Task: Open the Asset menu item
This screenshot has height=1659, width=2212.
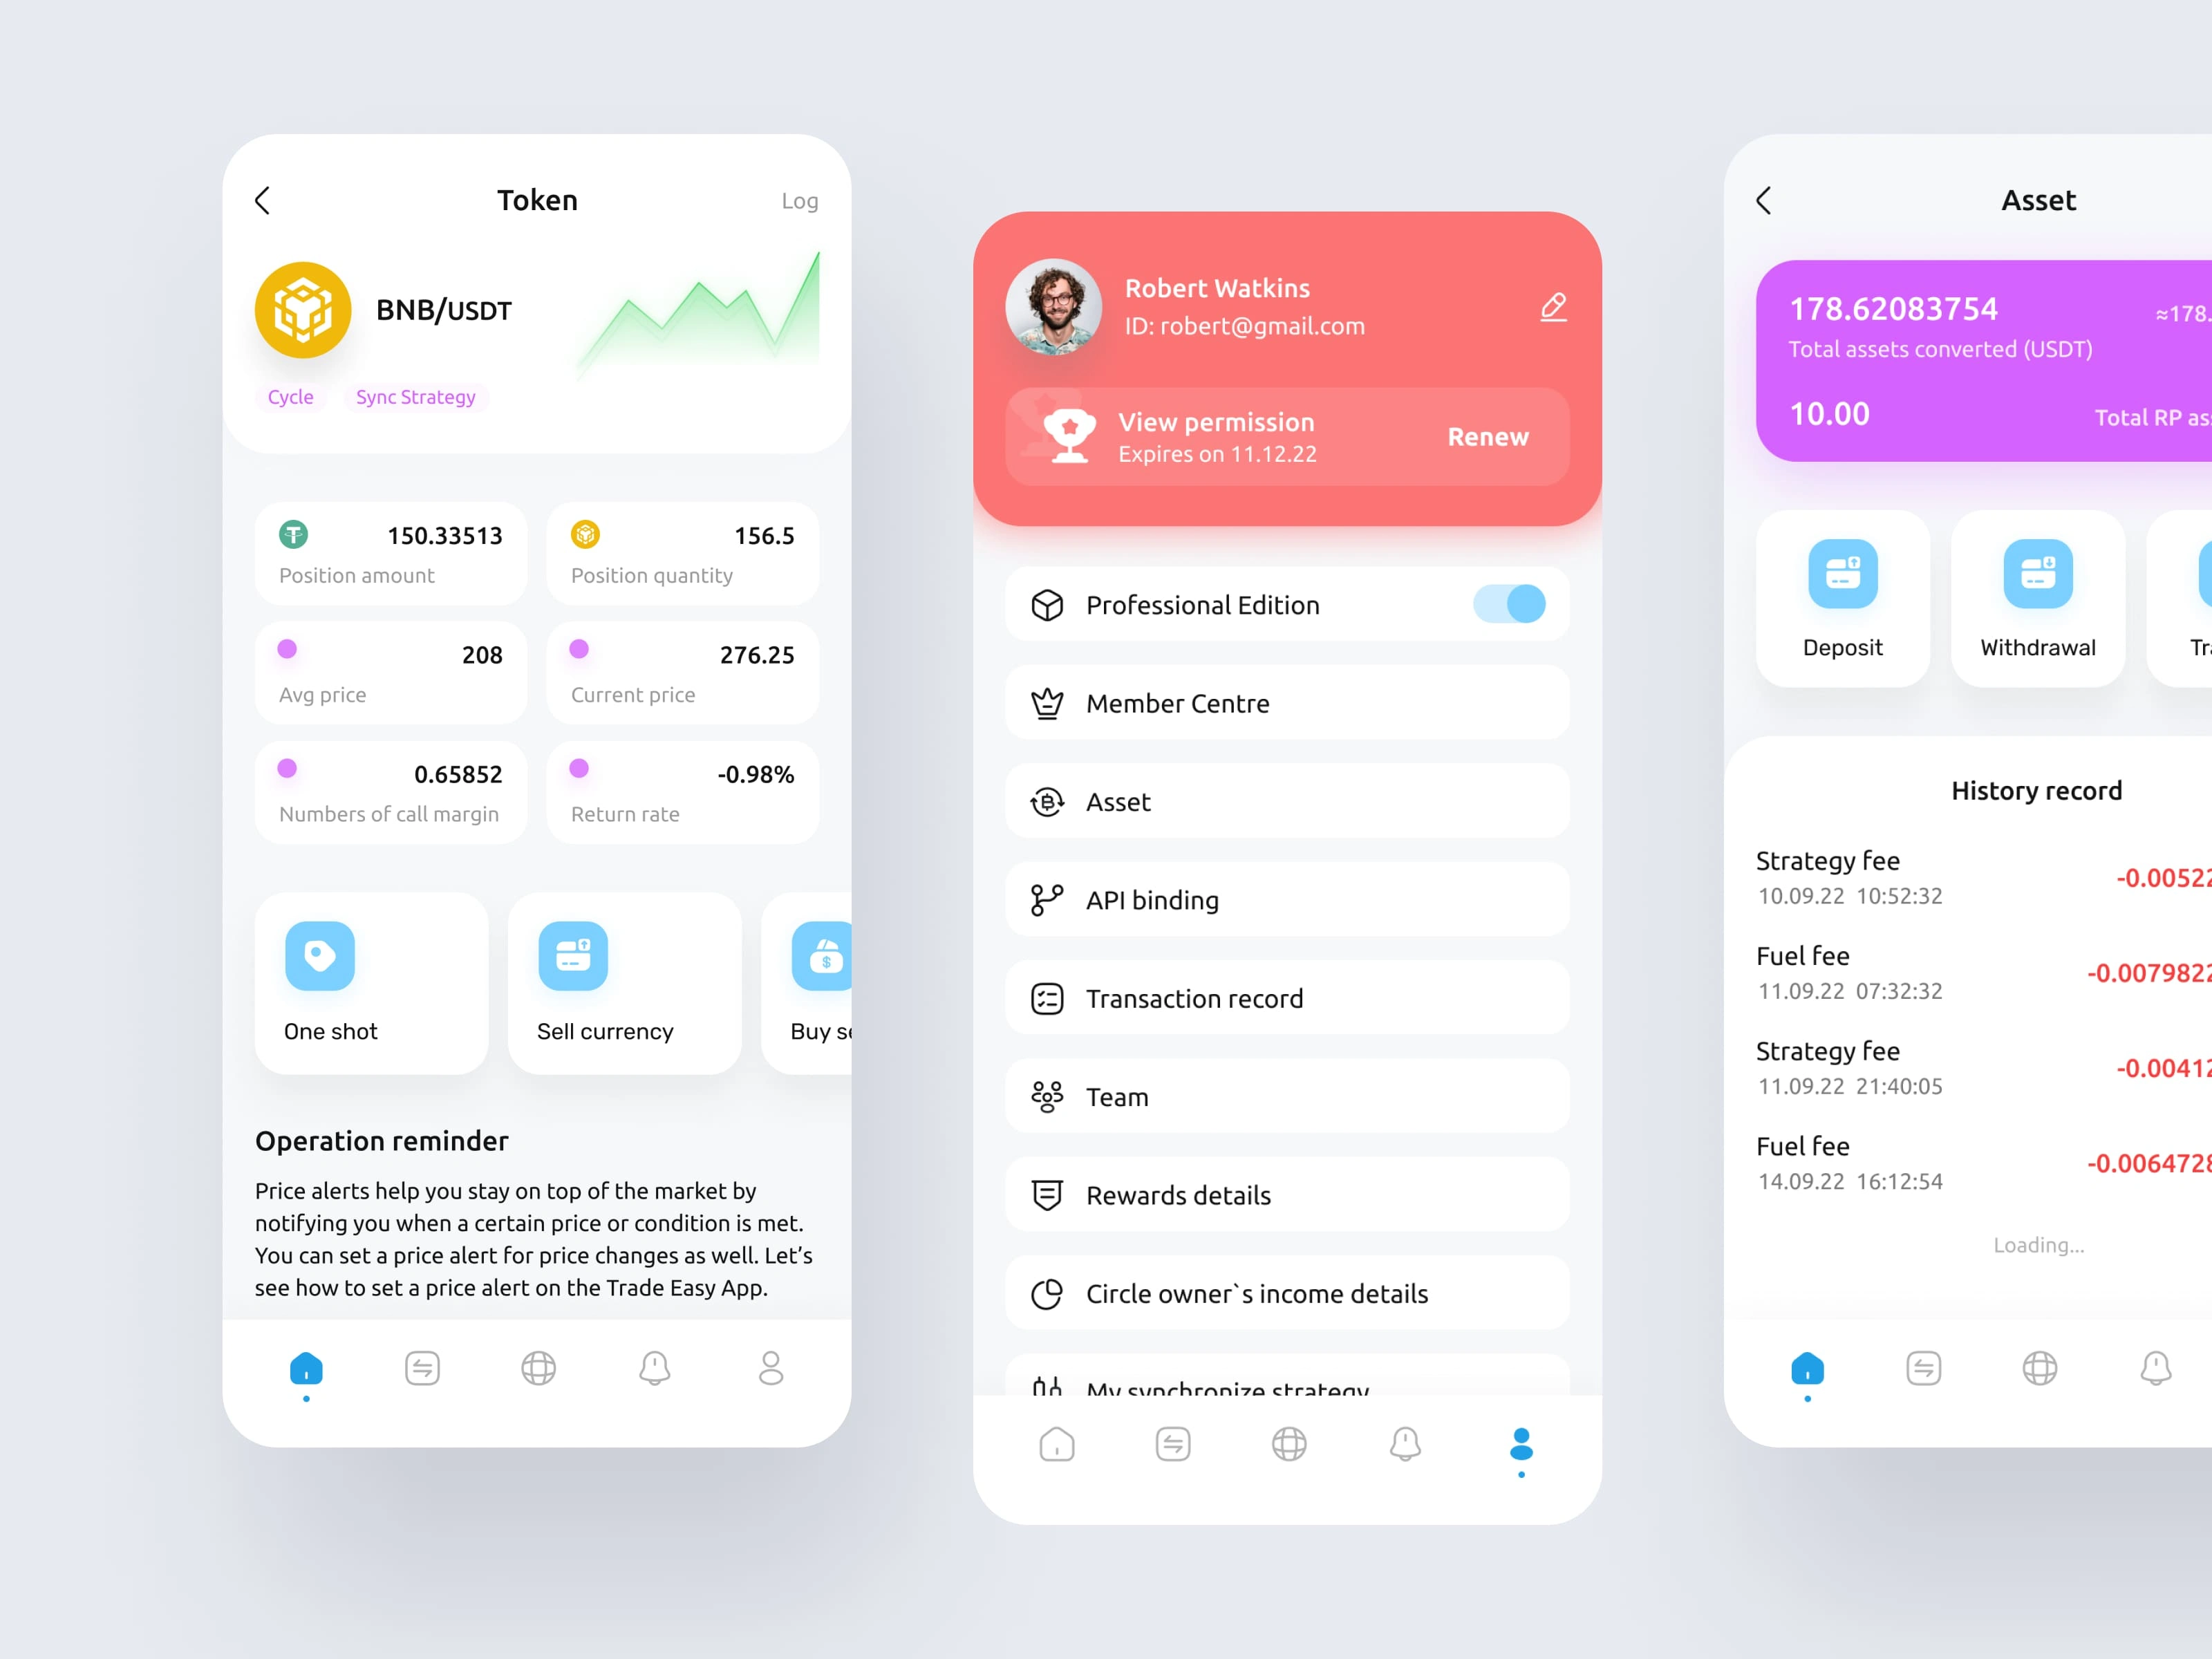Action: [1284, 802]
